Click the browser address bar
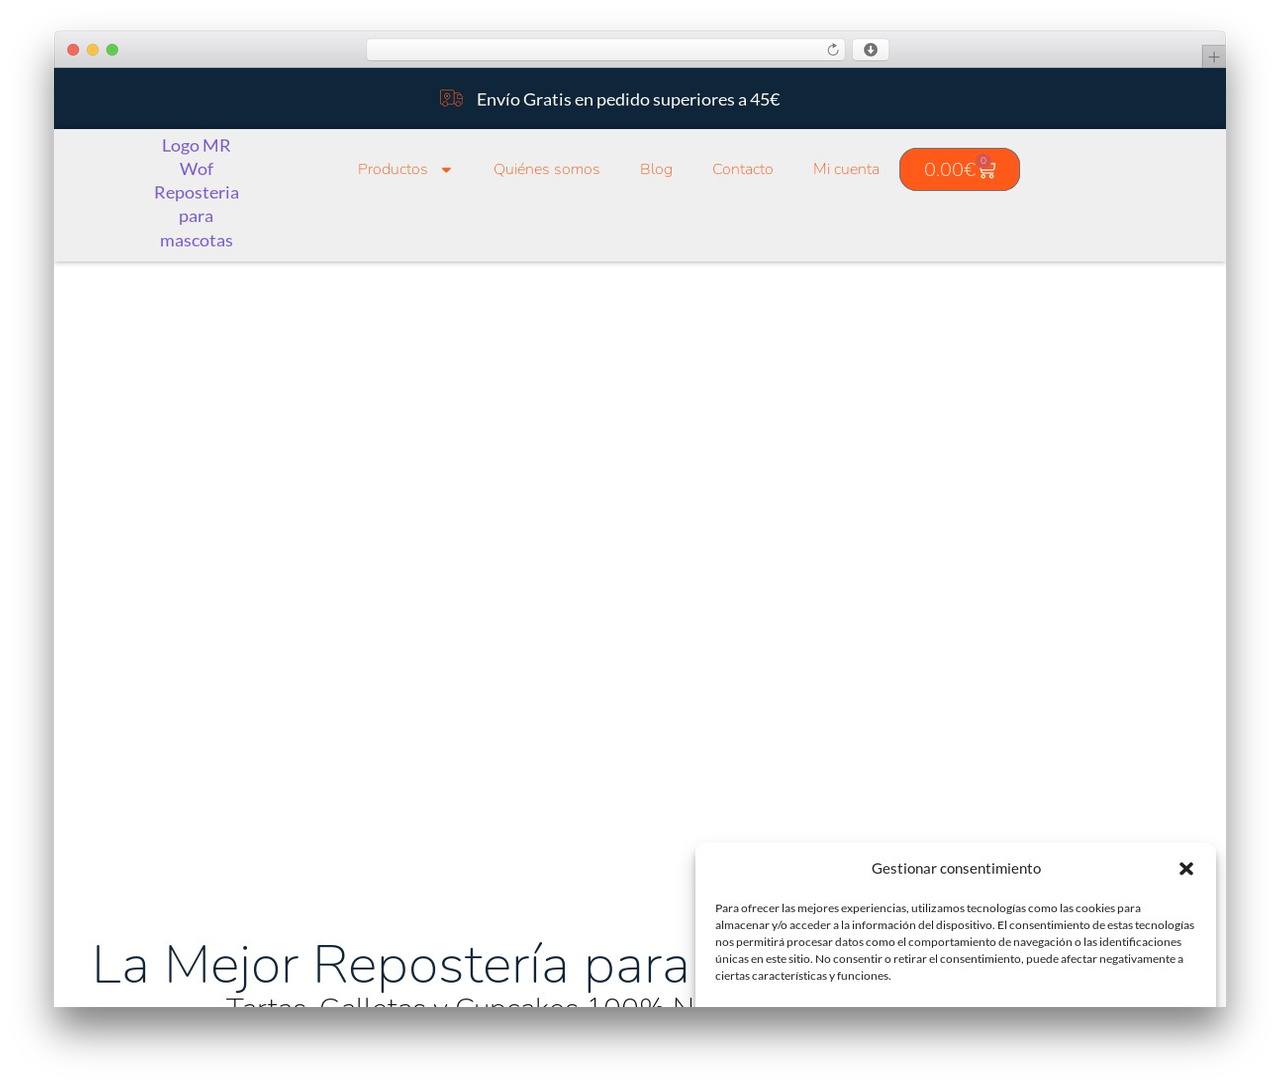The image size is (1280, 1084). click(605, 50)
